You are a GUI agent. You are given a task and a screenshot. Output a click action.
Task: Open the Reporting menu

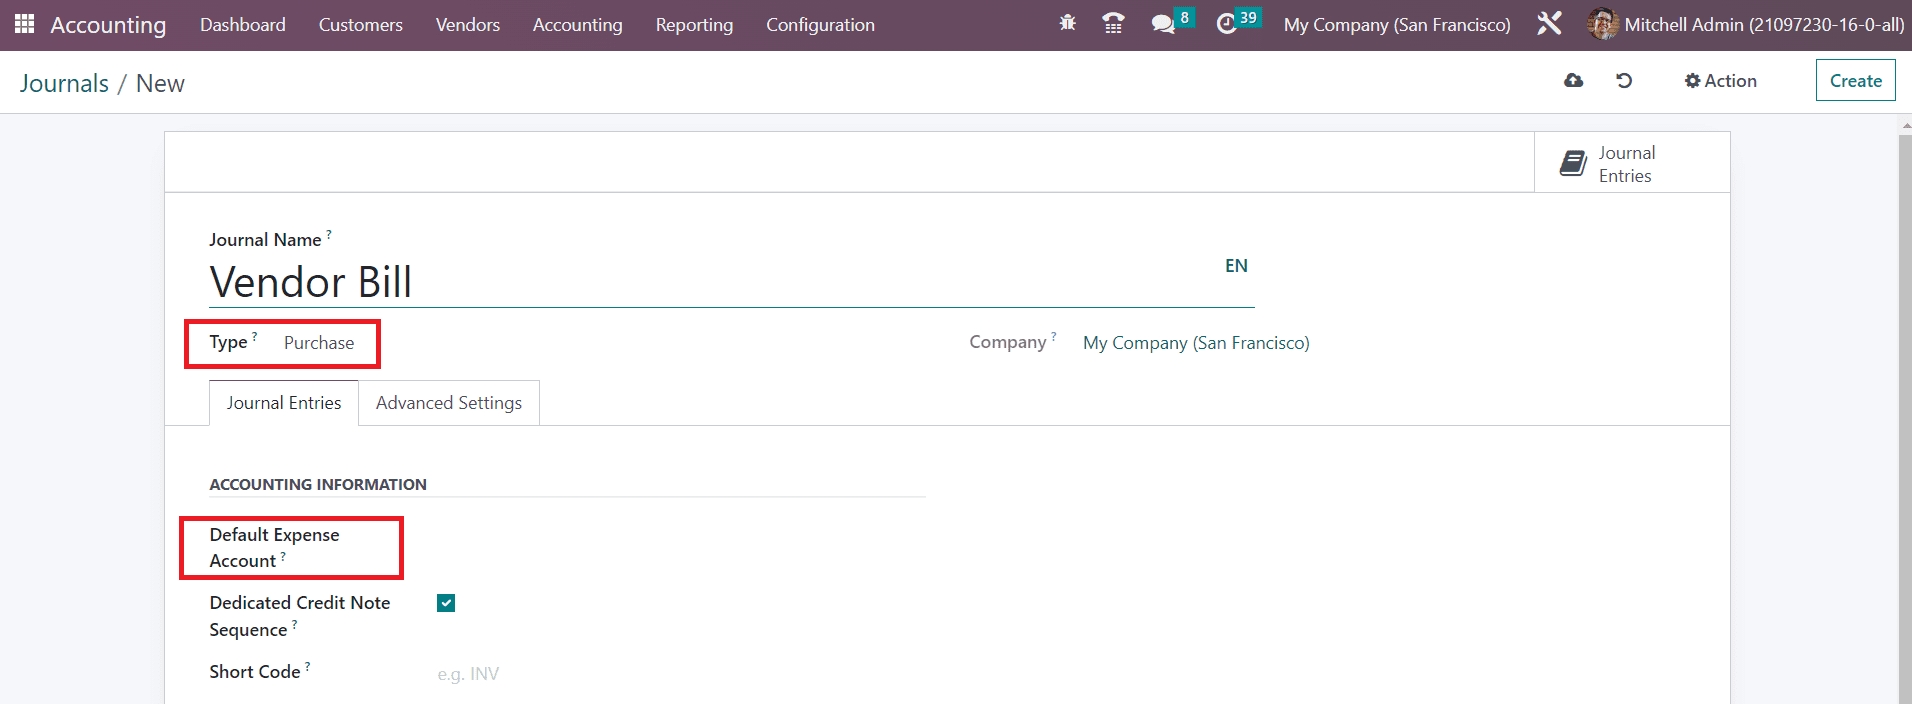[694, 24]
